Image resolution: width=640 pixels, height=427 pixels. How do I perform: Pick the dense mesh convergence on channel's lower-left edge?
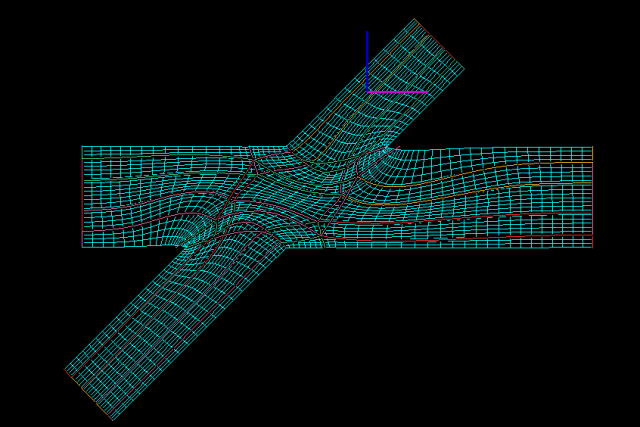pos(187,244)
